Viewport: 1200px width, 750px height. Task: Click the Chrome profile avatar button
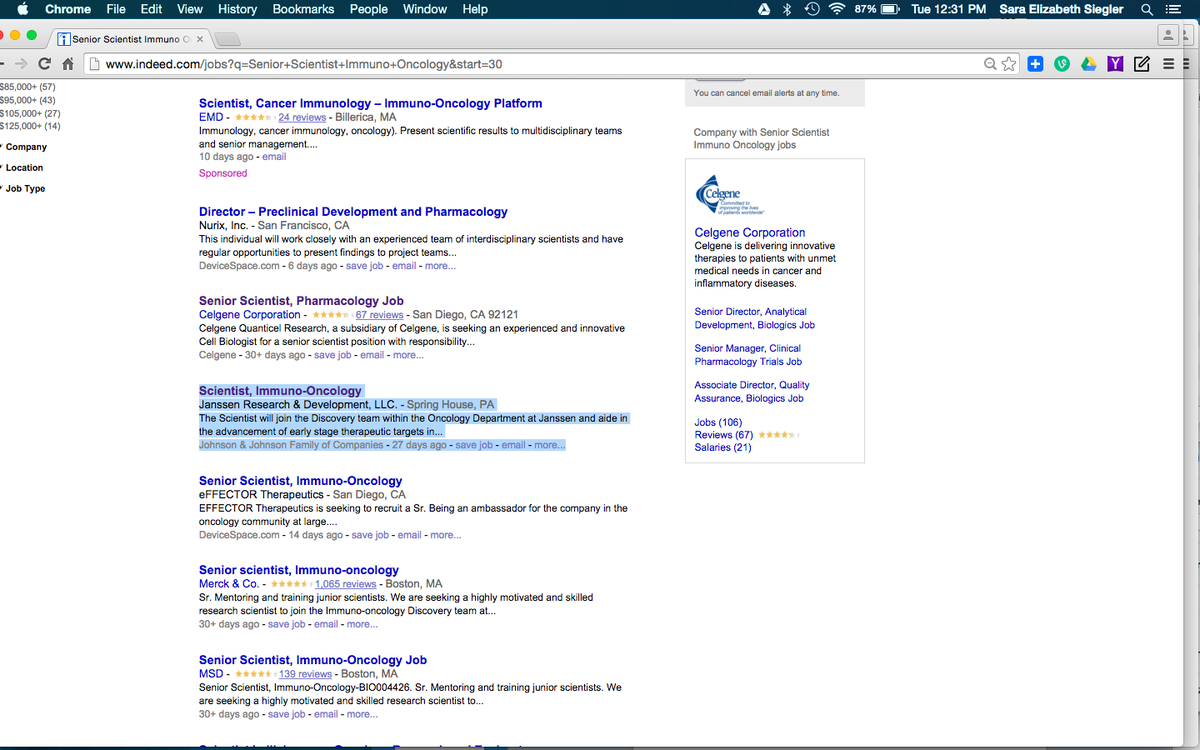point(1167,35)
